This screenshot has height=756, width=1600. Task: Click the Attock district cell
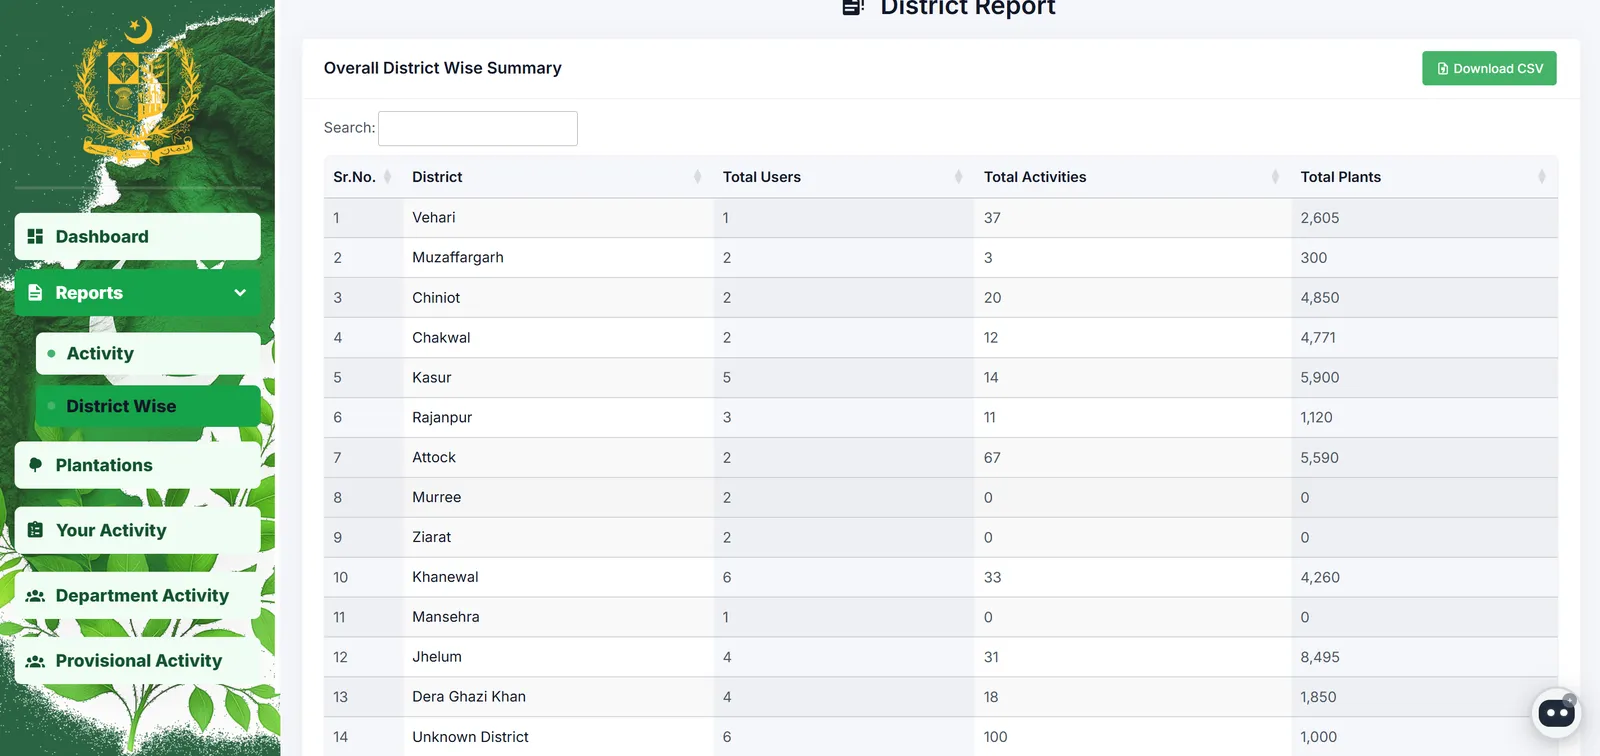point(558,458)
